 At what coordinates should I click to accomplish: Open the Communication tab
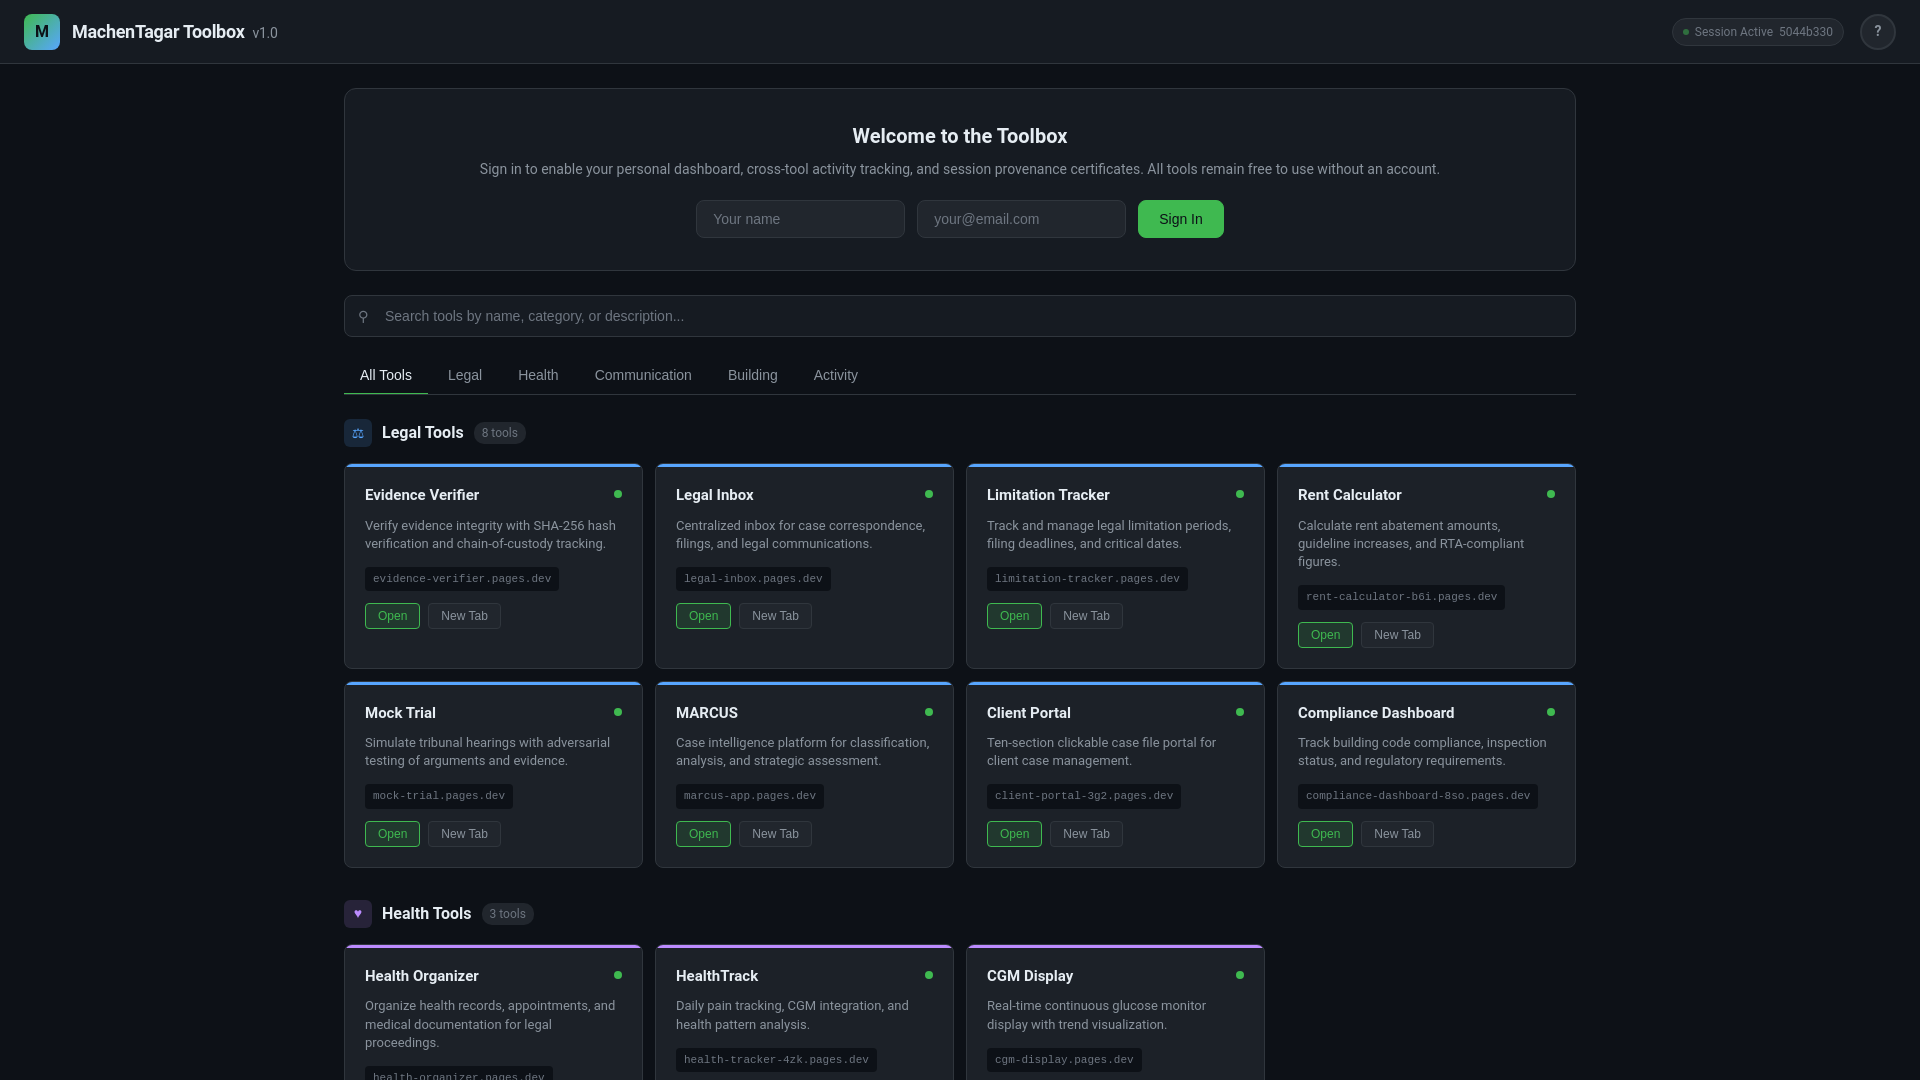(643, 375)
